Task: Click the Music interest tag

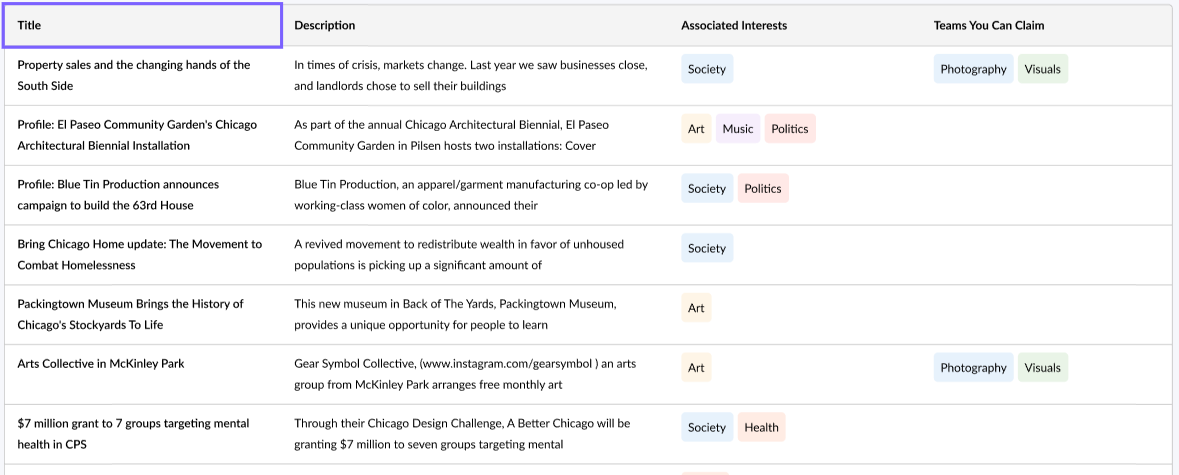Action: [738, 129]
